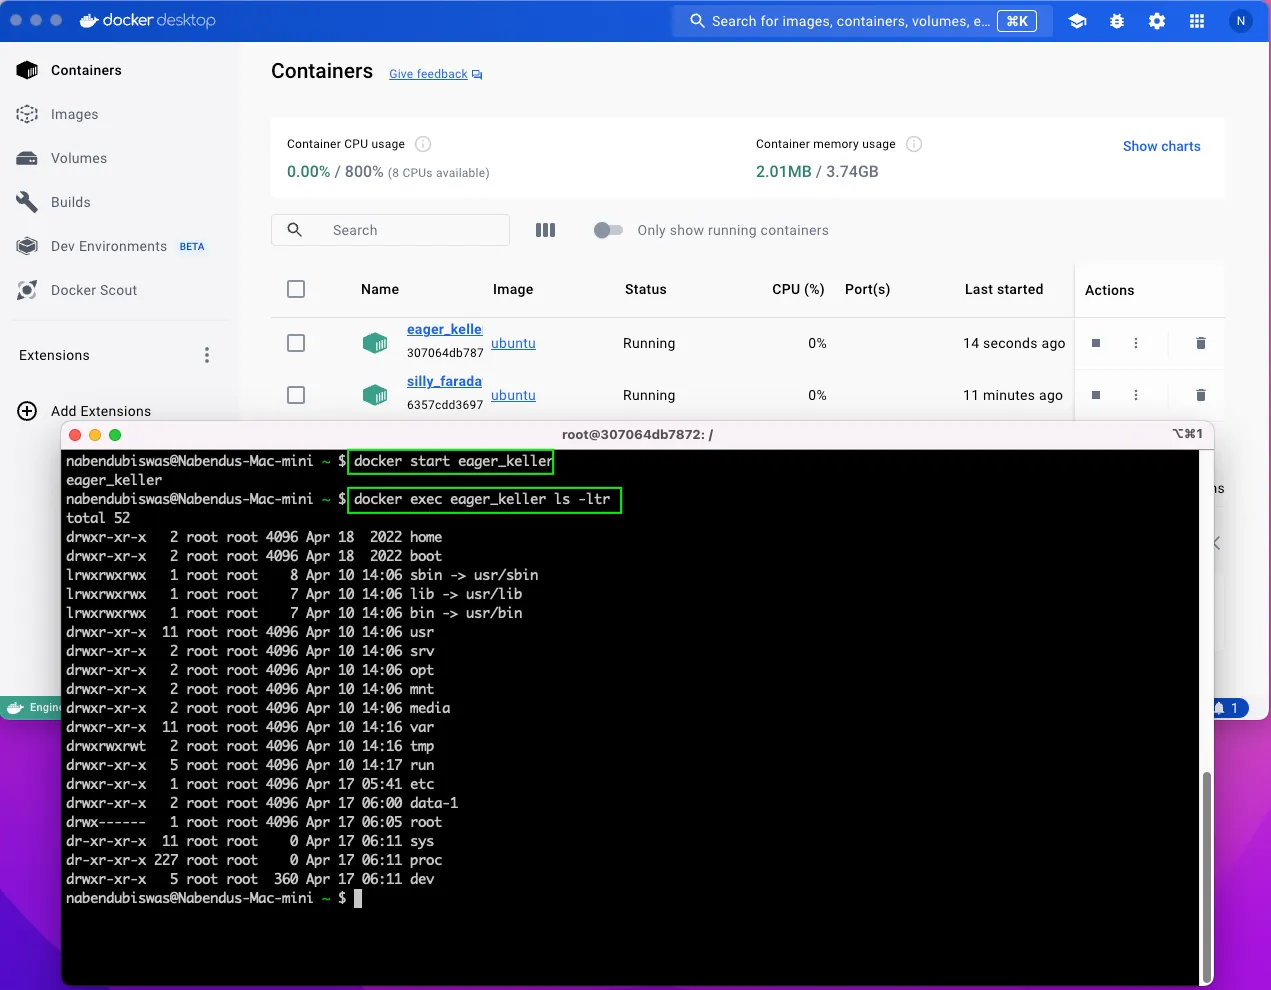Click the Dev Environments box icon
1271x990 pixels.
pyautogui.click(x=27, y=246)
